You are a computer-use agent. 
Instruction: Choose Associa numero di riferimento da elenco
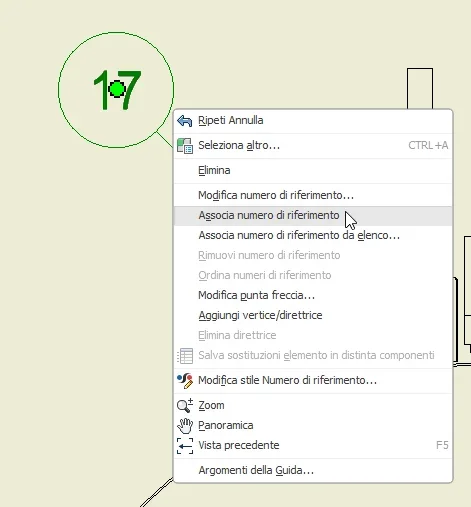[x=299, y=235]
